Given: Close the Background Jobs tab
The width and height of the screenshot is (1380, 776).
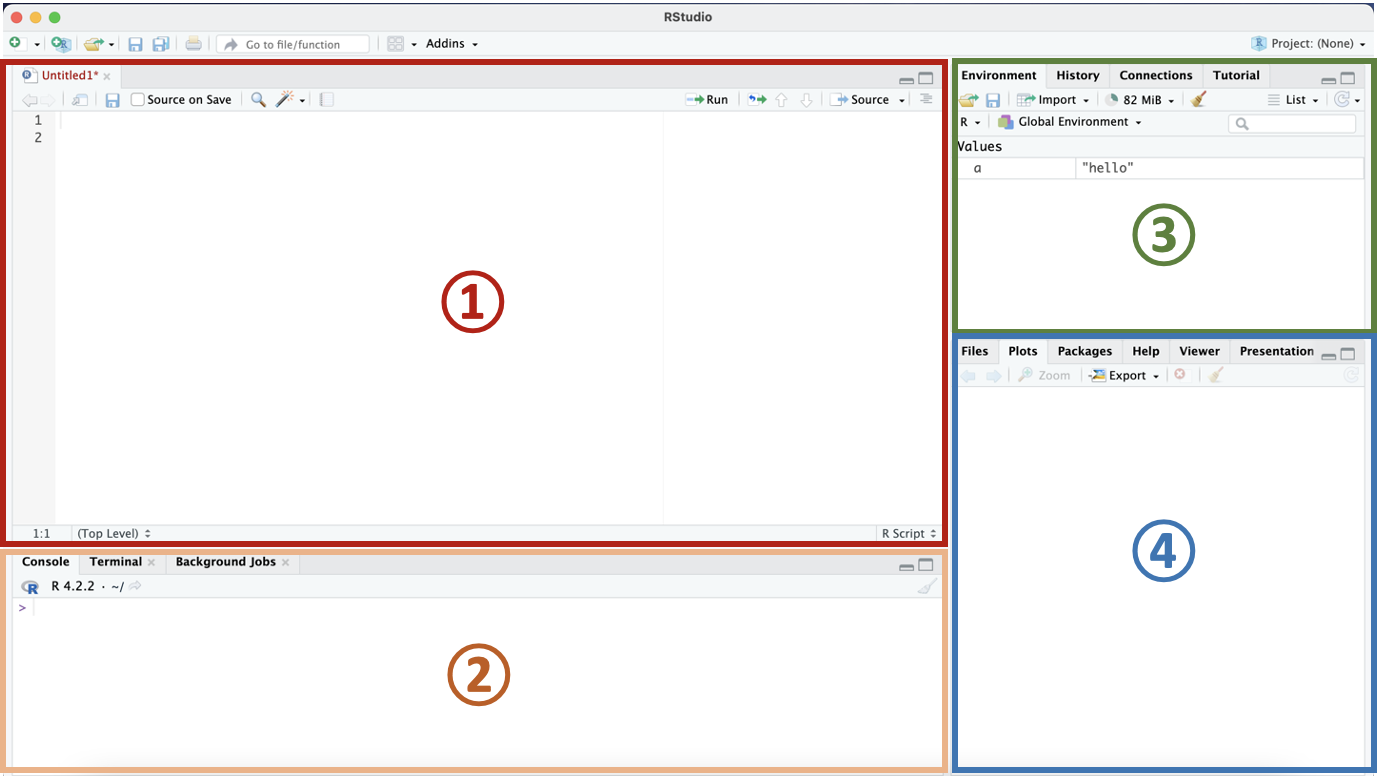Looking at the screenshot, I should (285, 563).
